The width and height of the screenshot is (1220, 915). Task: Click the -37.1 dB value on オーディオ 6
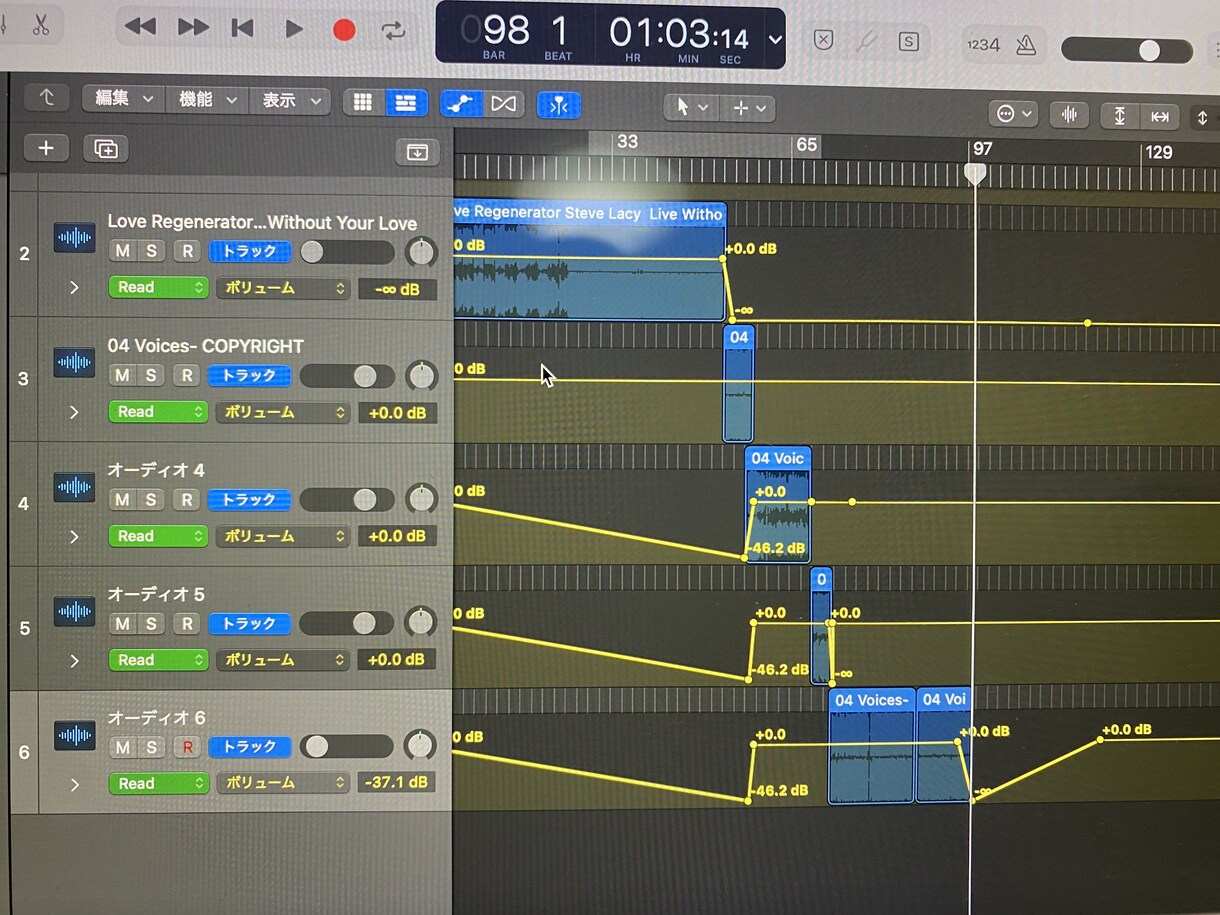coord(397,782)
